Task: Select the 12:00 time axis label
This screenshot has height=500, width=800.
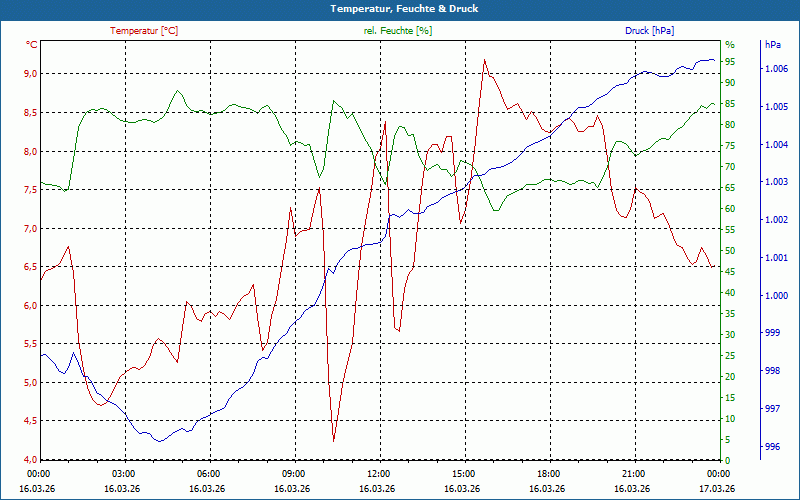Action: click(x=378, y=473)
